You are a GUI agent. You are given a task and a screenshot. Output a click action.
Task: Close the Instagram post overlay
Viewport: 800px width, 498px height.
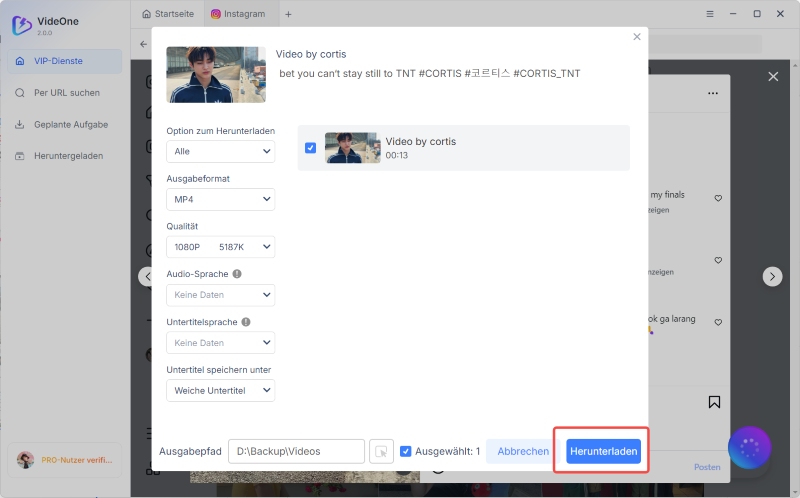[x=773, y=77]
